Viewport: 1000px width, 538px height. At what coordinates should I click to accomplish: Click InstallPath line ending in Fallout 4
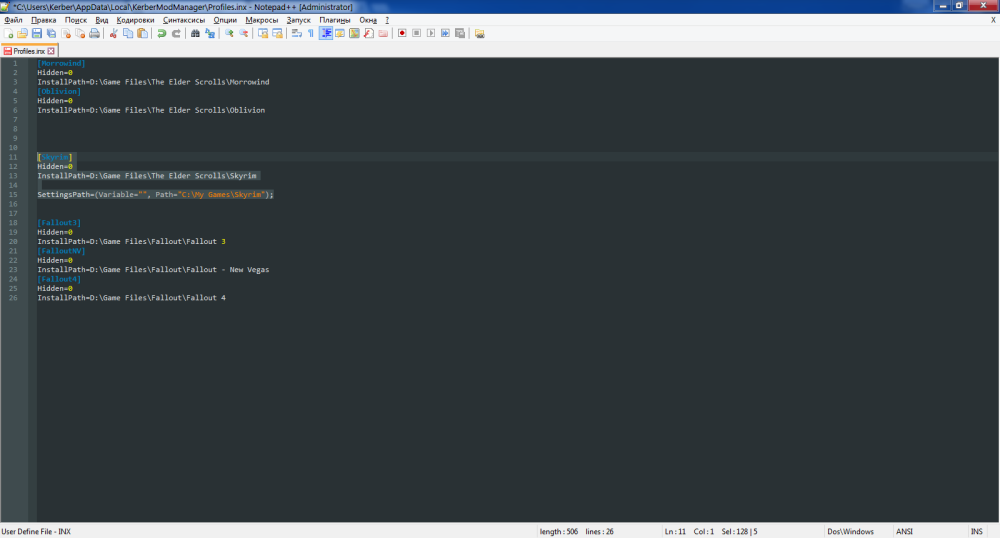(131, 298)
